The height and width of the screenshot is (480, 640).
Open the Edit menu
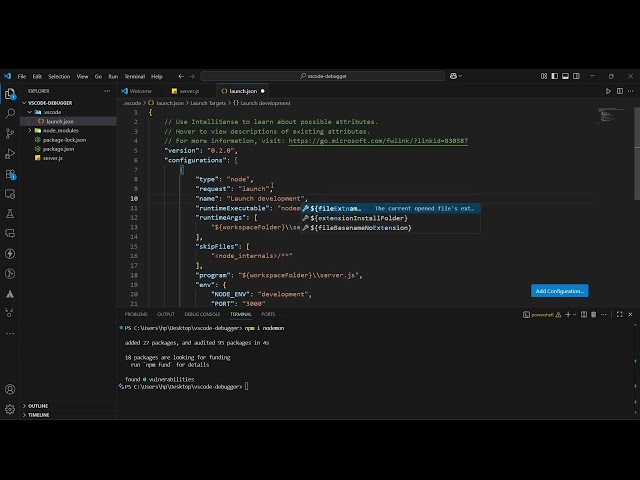click(x=37, y=76)
